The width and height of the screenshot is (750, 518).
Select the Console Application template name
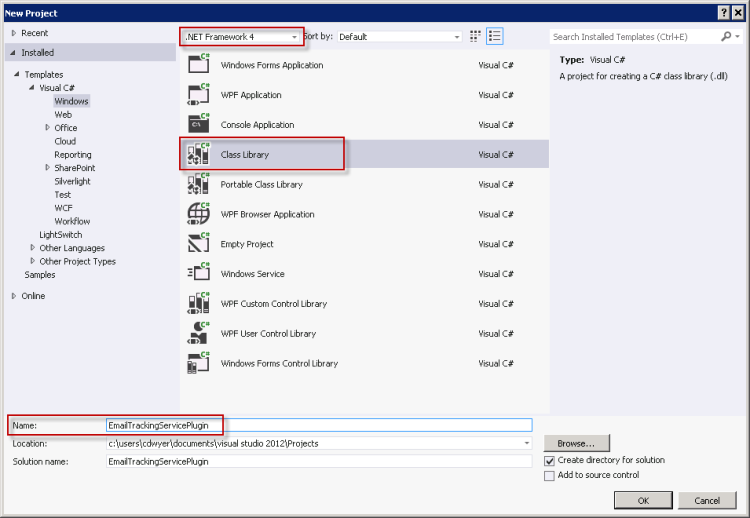pos(257,124)
